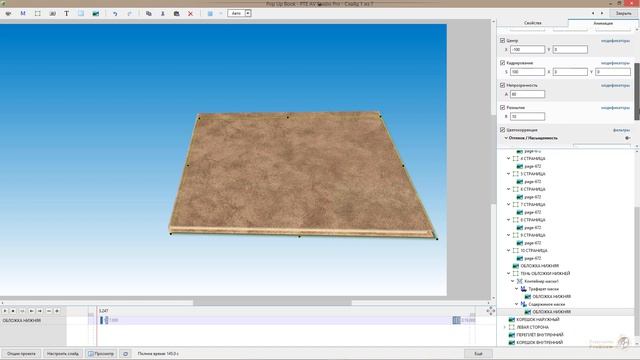The image size is (640, 360).
Task: Open модификаторы link for Размытие
Action: click(615, 108)
